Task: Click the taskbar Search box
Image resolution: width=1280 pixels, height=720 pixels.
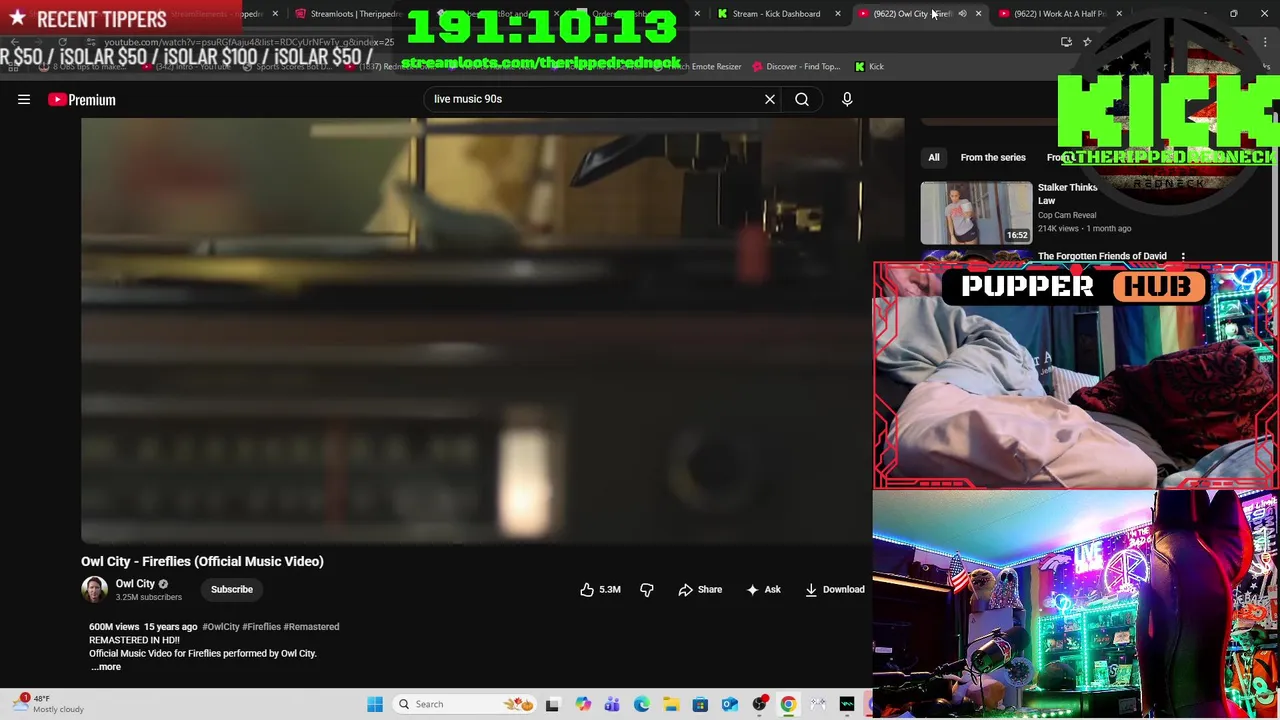Action: (x=465, y=704)
